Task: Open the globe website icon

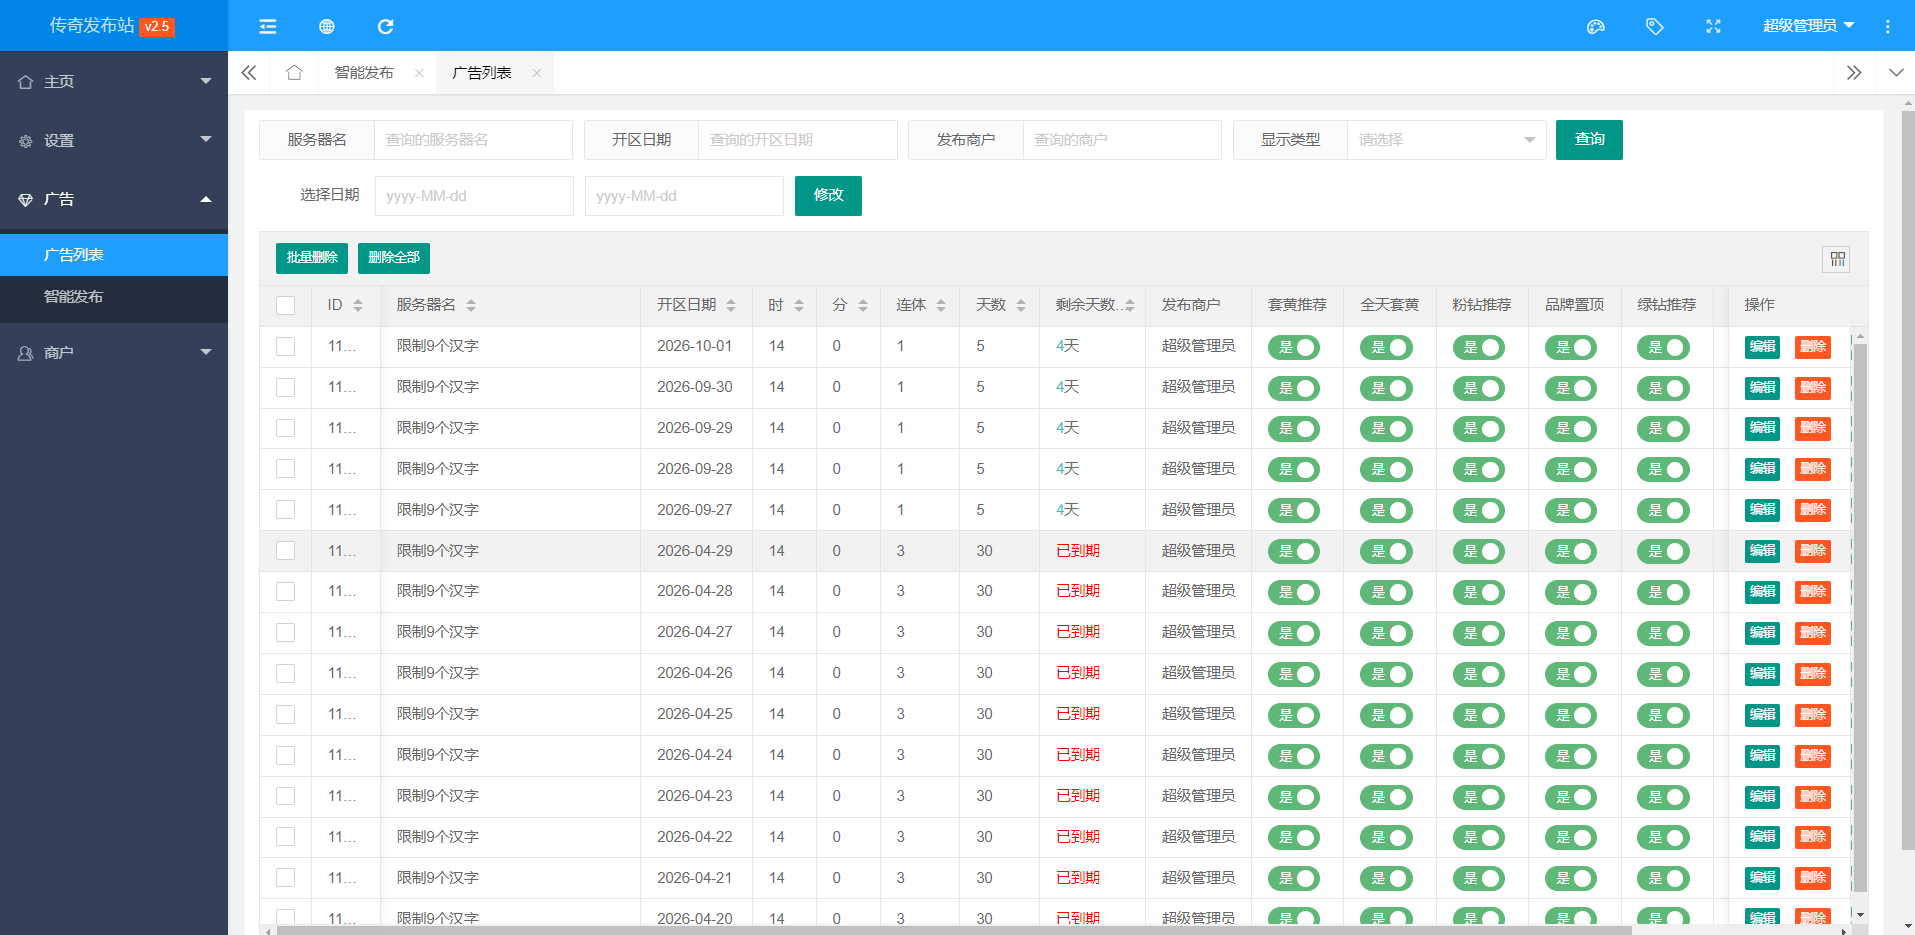Action: pos(327,27)
